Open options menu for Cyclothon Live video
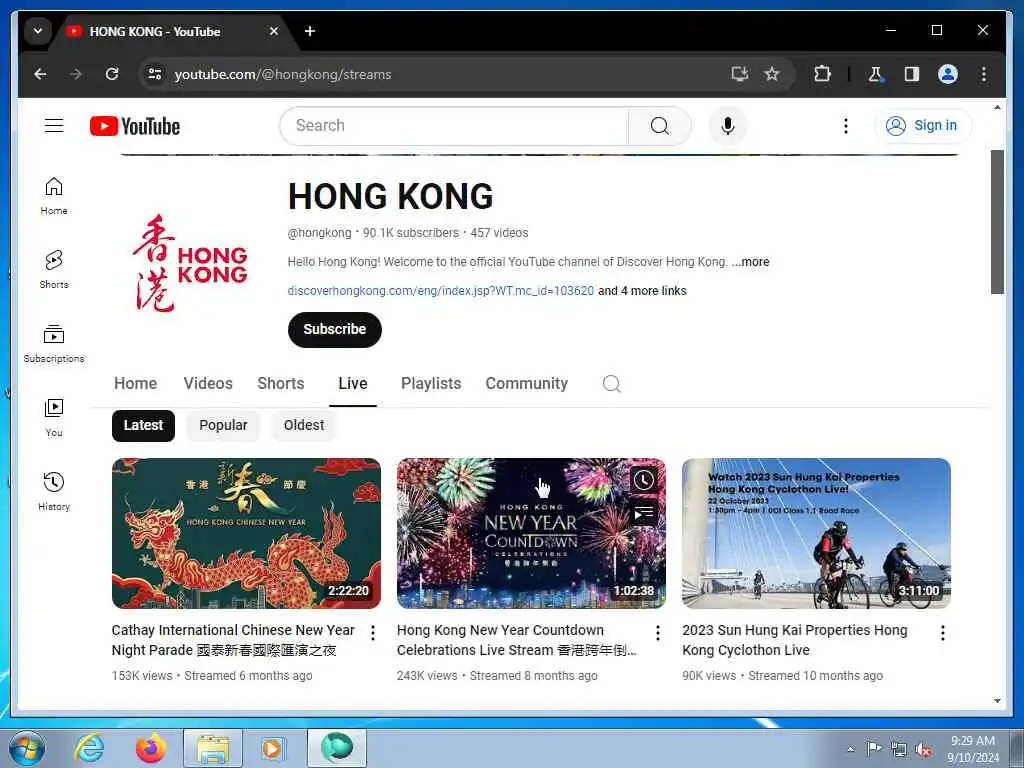 pyautogui.click(x=942, y=632)
